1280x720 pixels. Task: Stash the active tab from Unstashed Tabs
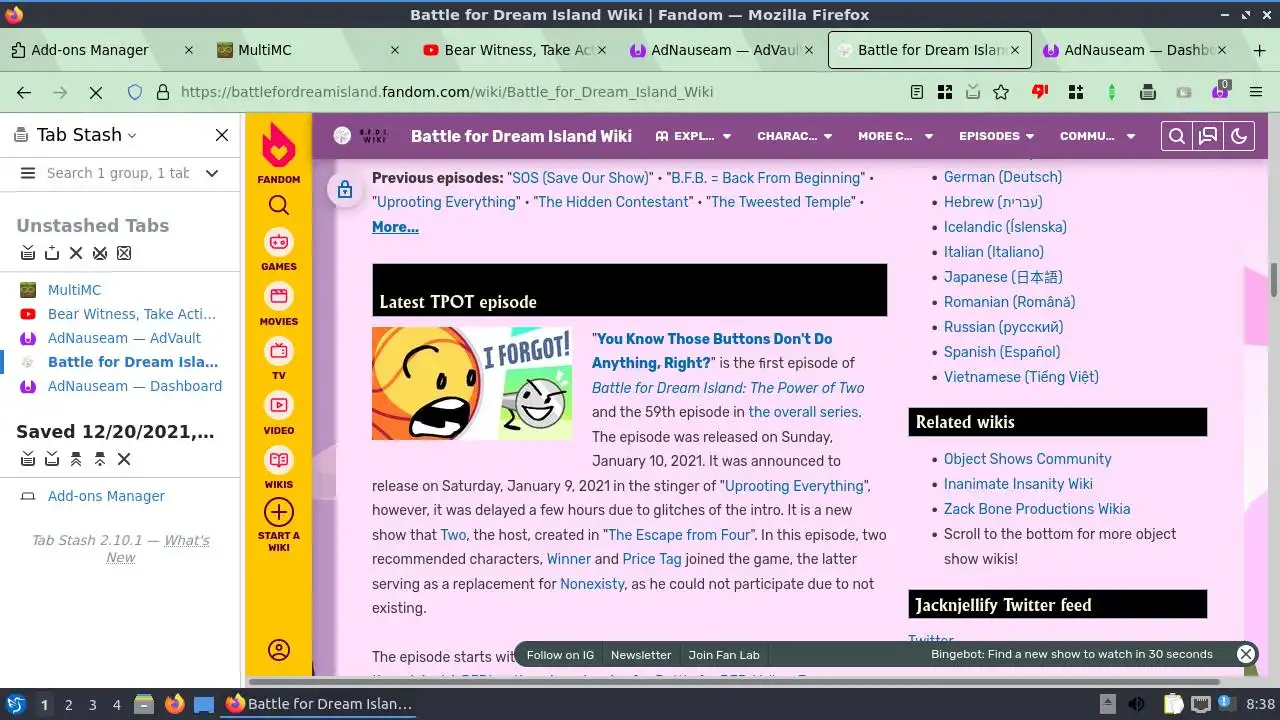(52, 253)
